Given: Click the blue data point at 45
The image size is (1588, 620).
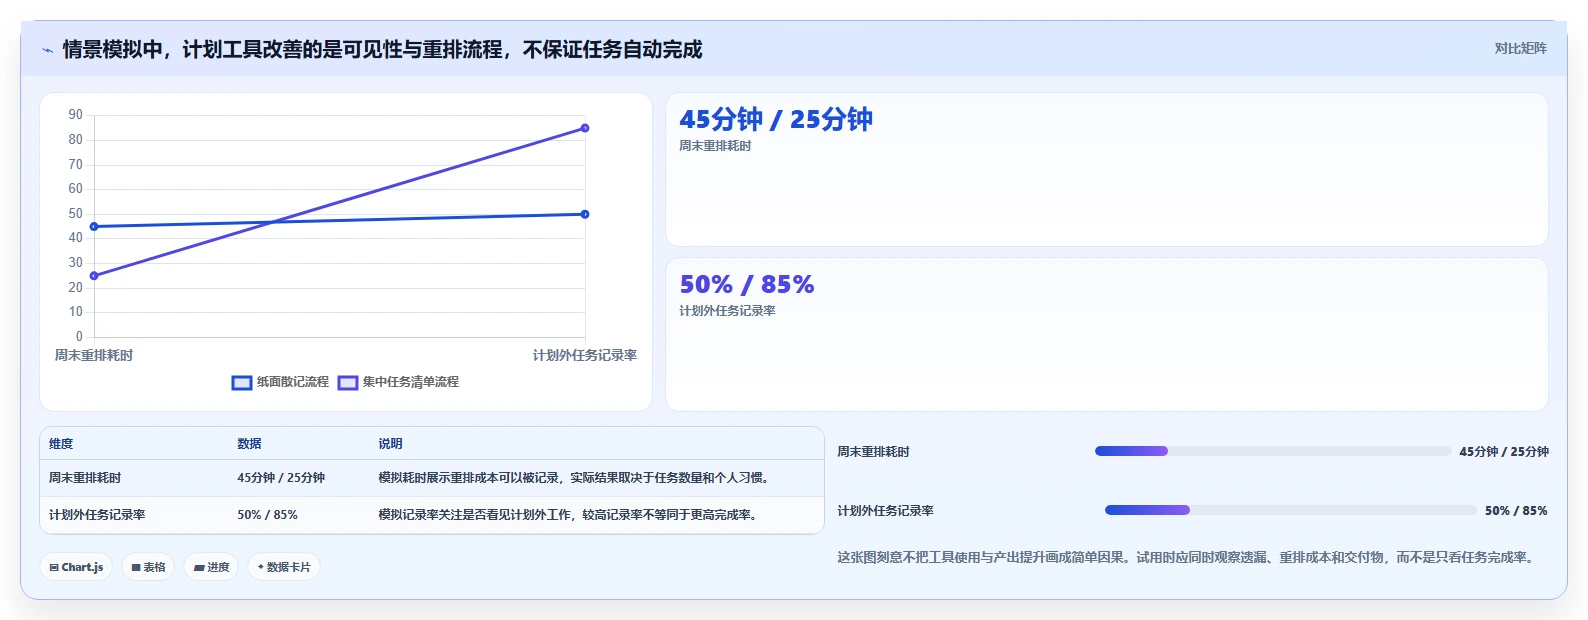Looking at the screenshot, I should 94,227.
